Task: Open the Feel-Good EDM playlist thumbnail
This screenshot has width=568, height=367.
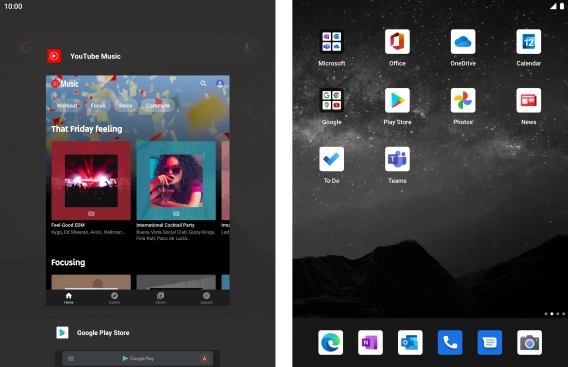Action: point(91,180)
